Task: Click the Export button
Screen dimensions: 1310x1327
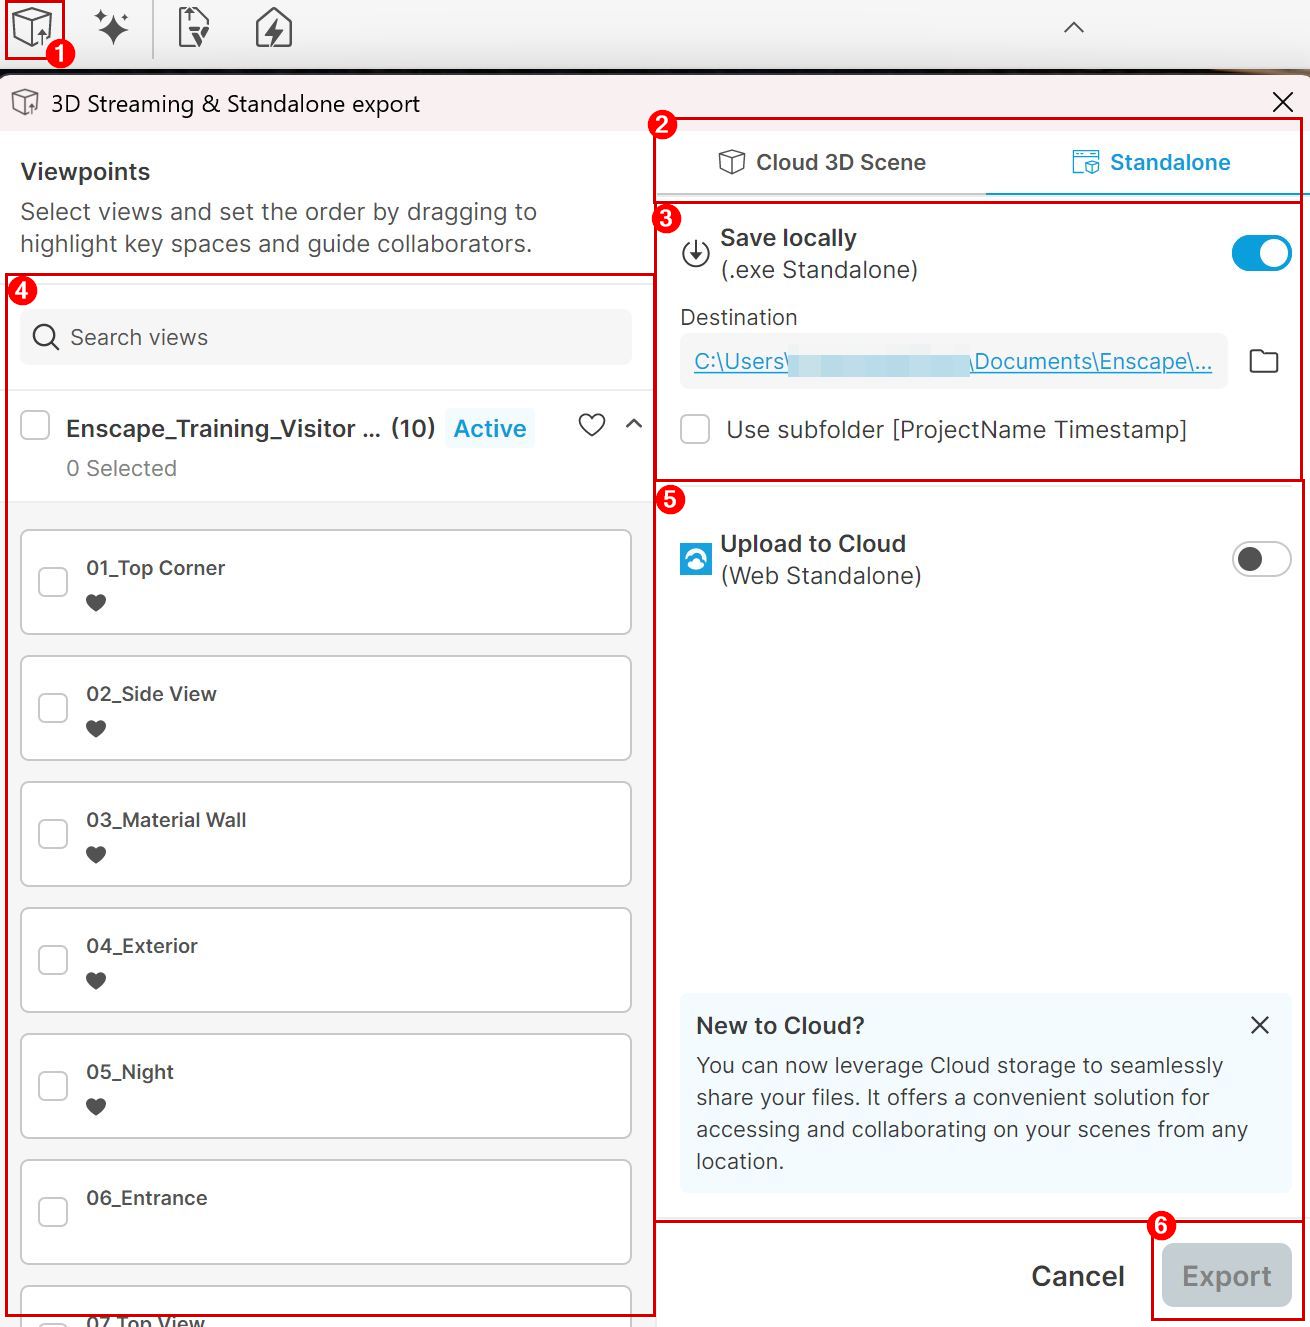Action: [x=1227, y=1276]
